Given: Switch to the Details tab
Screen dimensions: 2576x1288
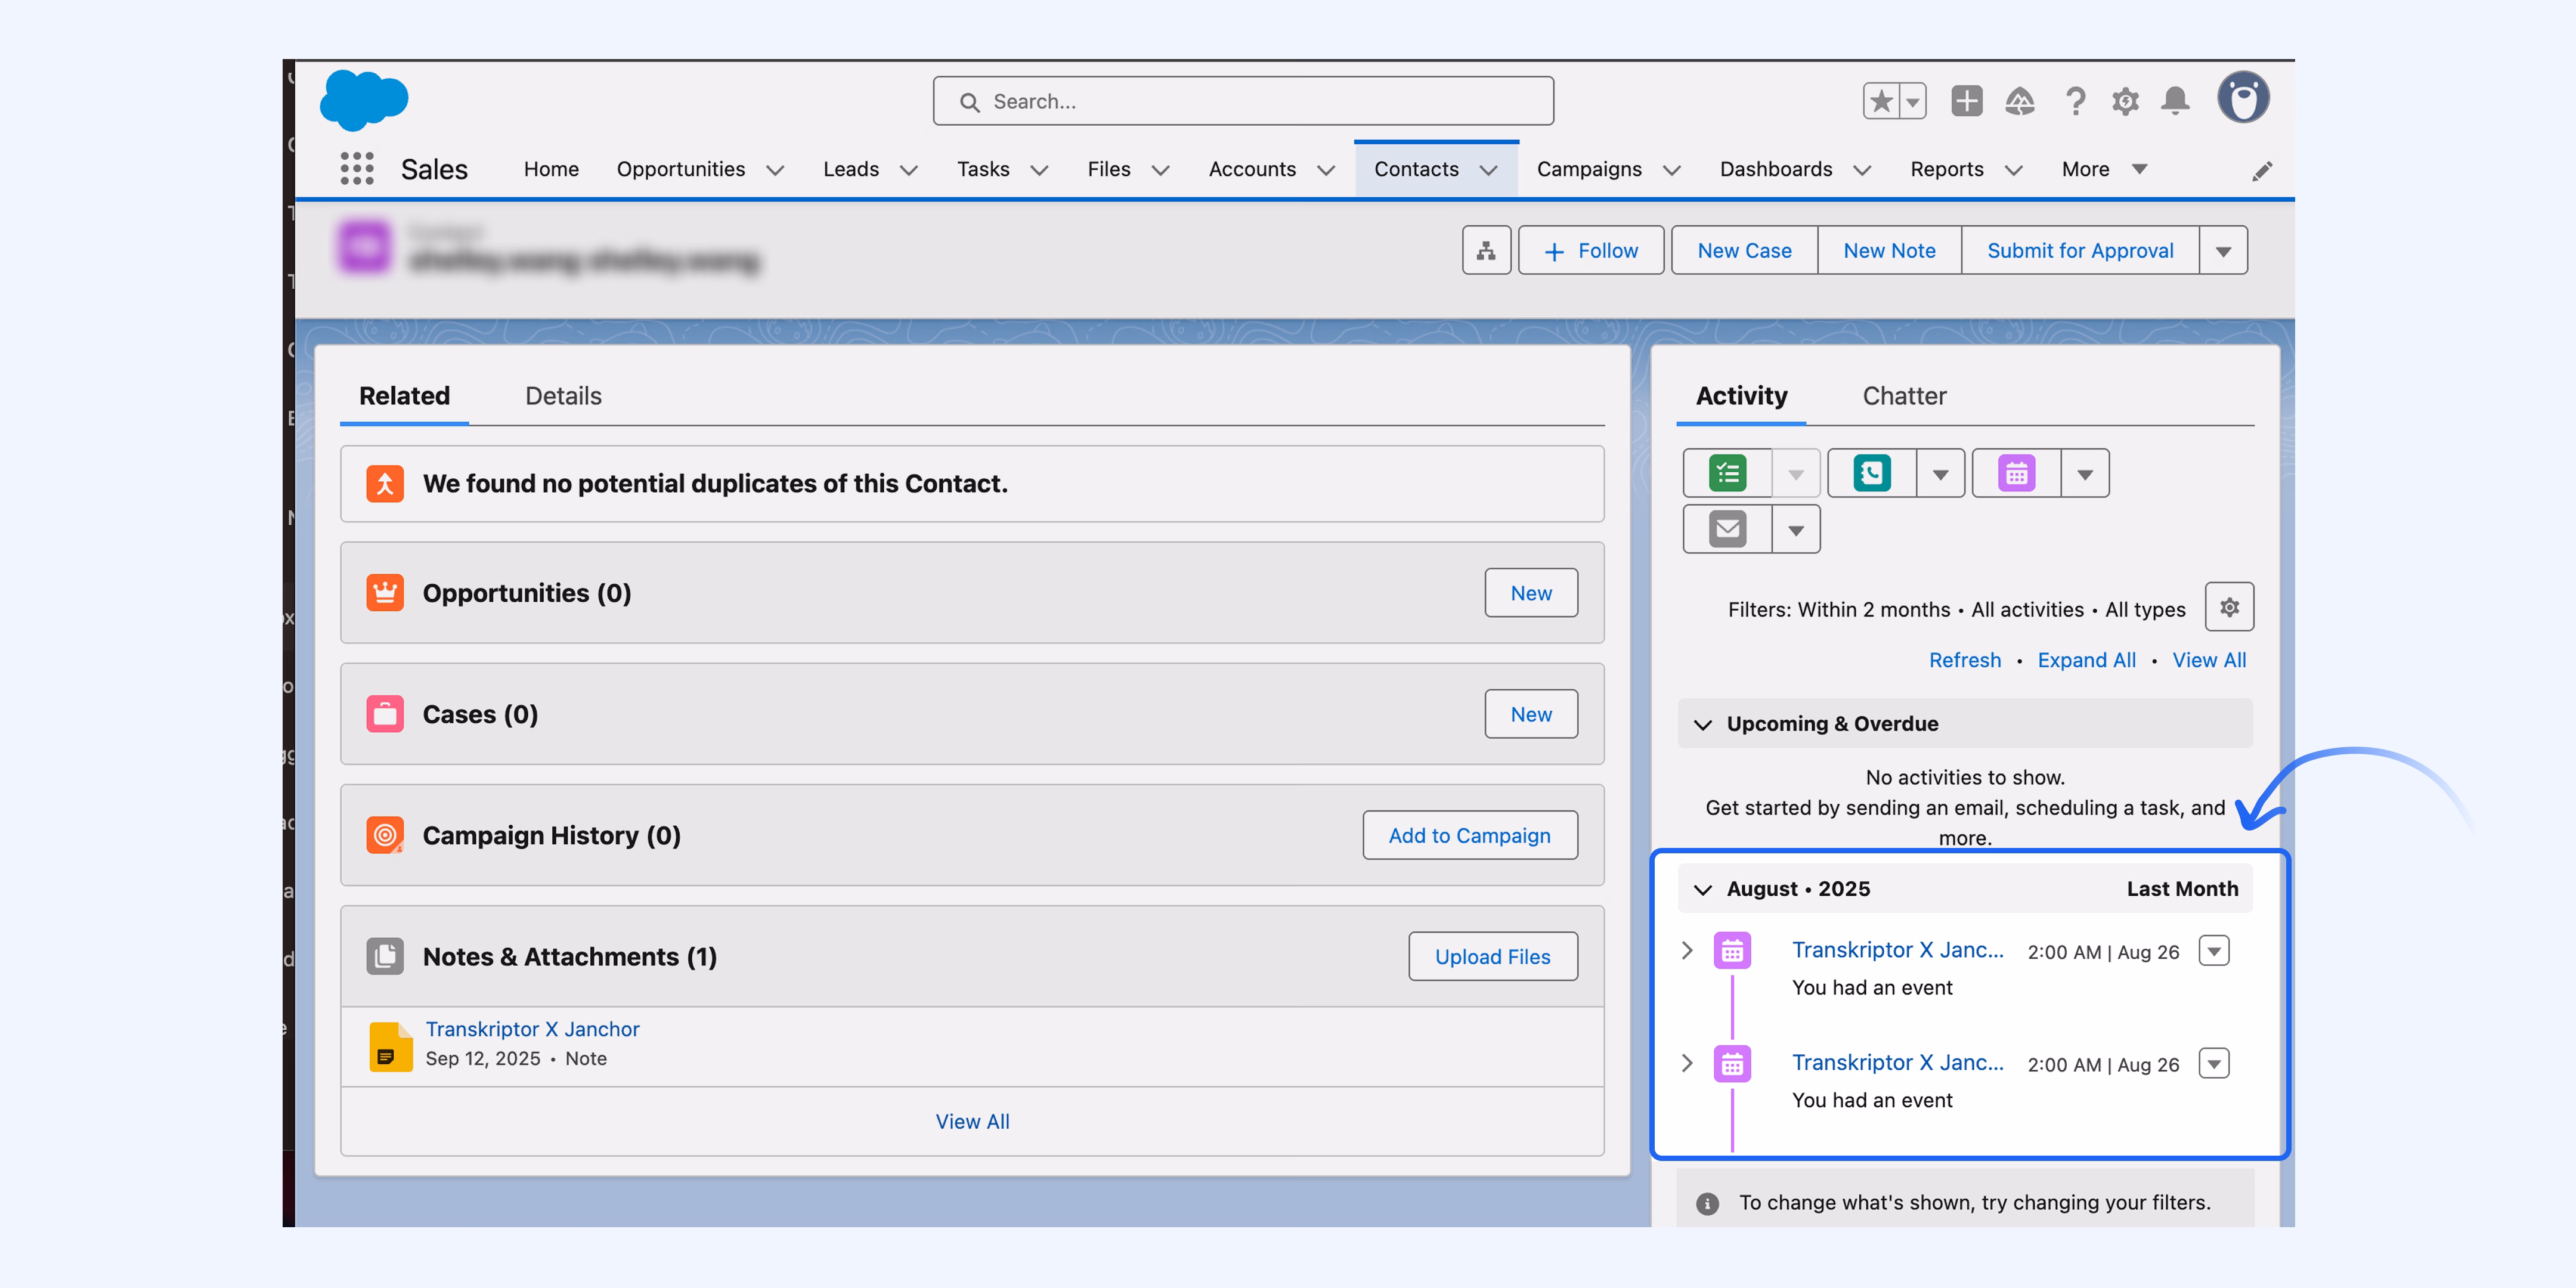Looking at the screenshot, I should click(x=562, y=395).
